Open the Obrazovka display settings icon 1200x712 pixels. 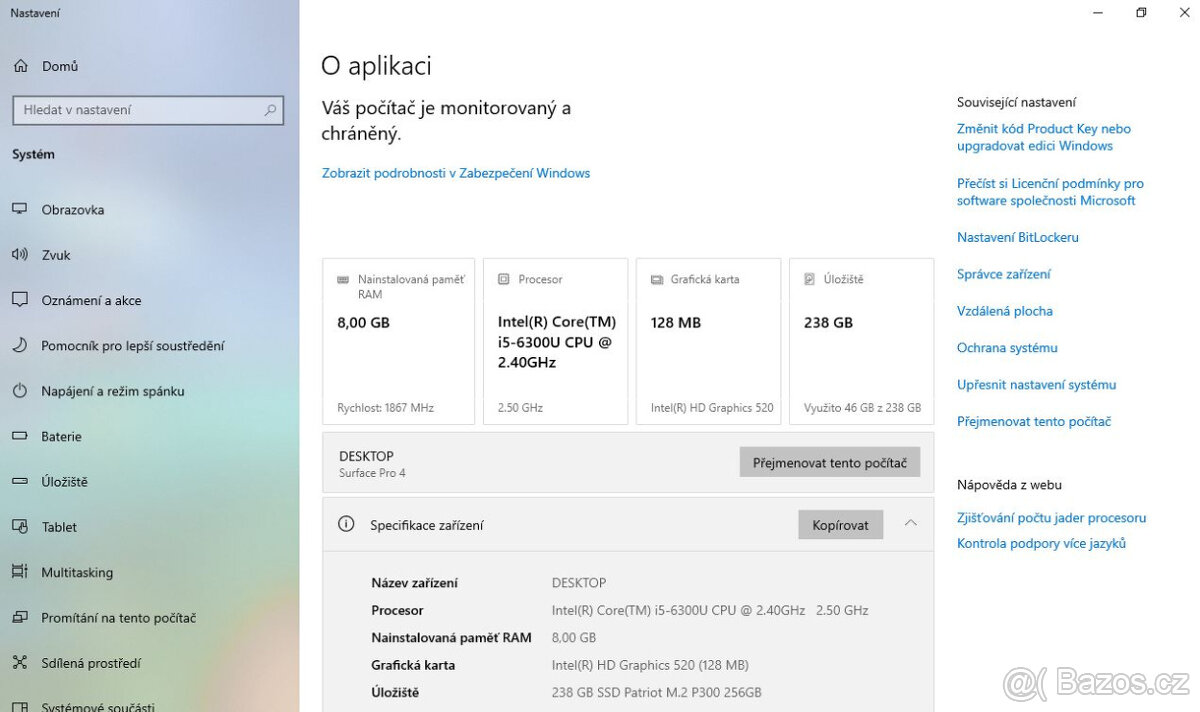[20, 210]
